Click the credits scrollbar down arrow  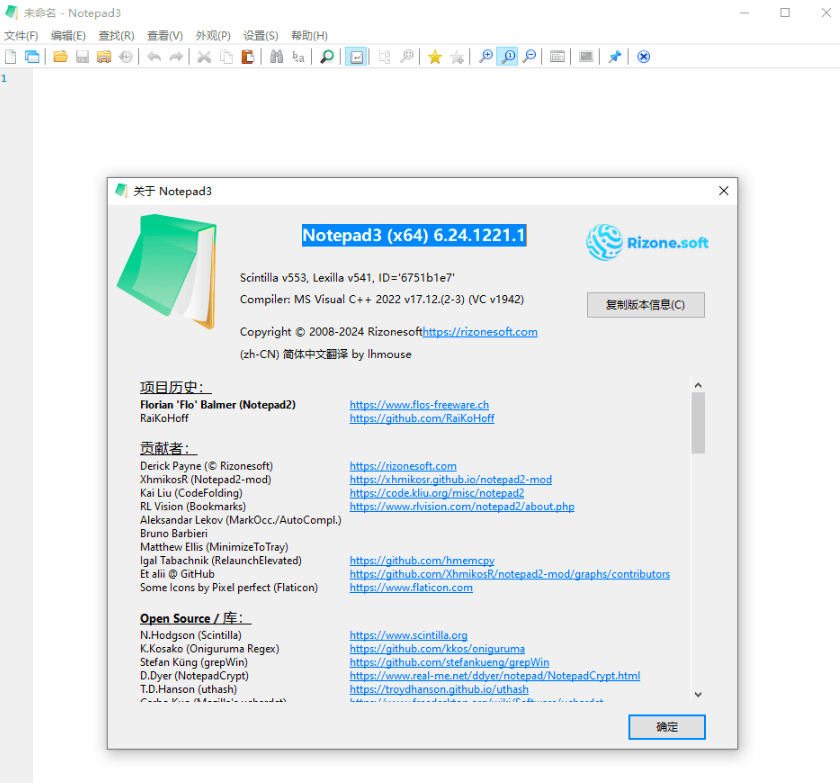pyautogui.click(x=698, y=694)
